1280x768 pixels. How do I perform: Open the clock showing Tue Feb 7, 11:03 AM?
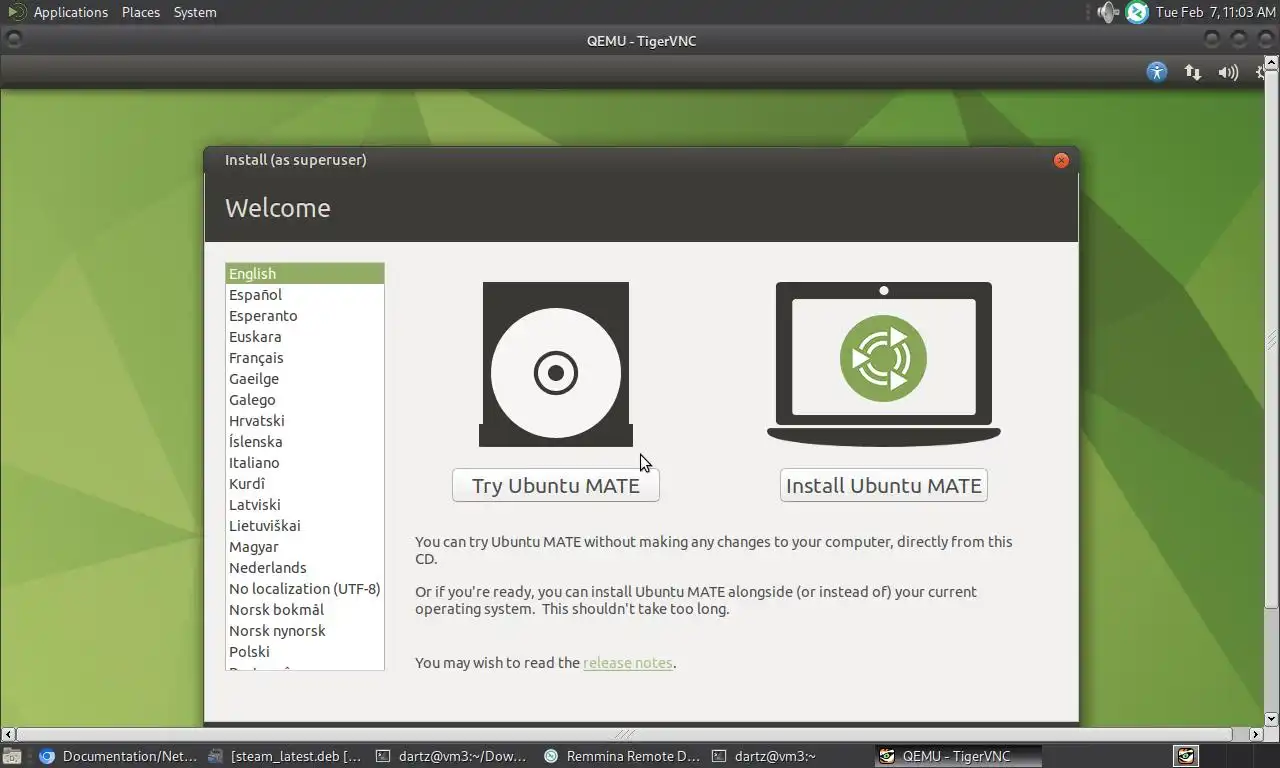coord(1214,12)
